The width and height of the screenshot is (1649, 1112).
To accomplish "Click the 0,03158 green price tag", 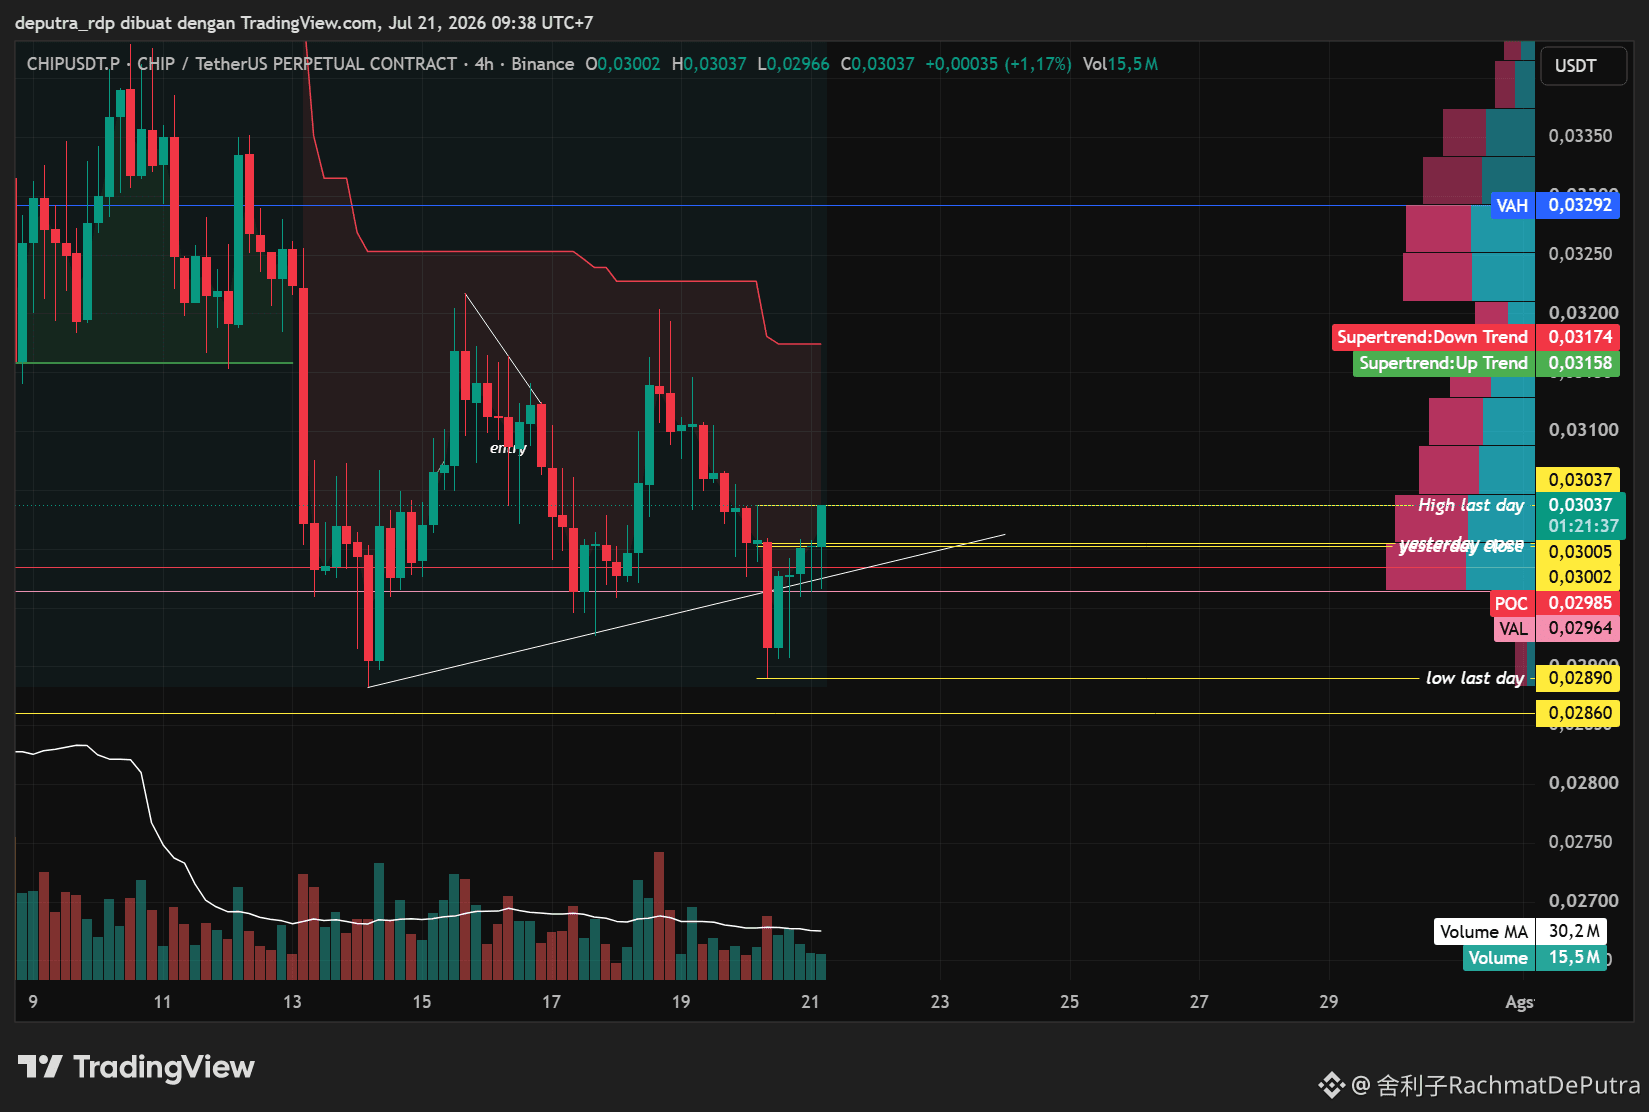I will point(1578,363).
